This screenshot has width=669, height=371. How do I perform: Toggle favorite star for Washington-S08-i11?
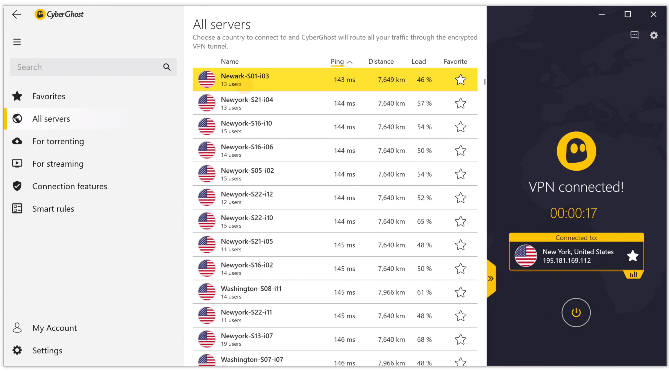[x=460, y=292]
